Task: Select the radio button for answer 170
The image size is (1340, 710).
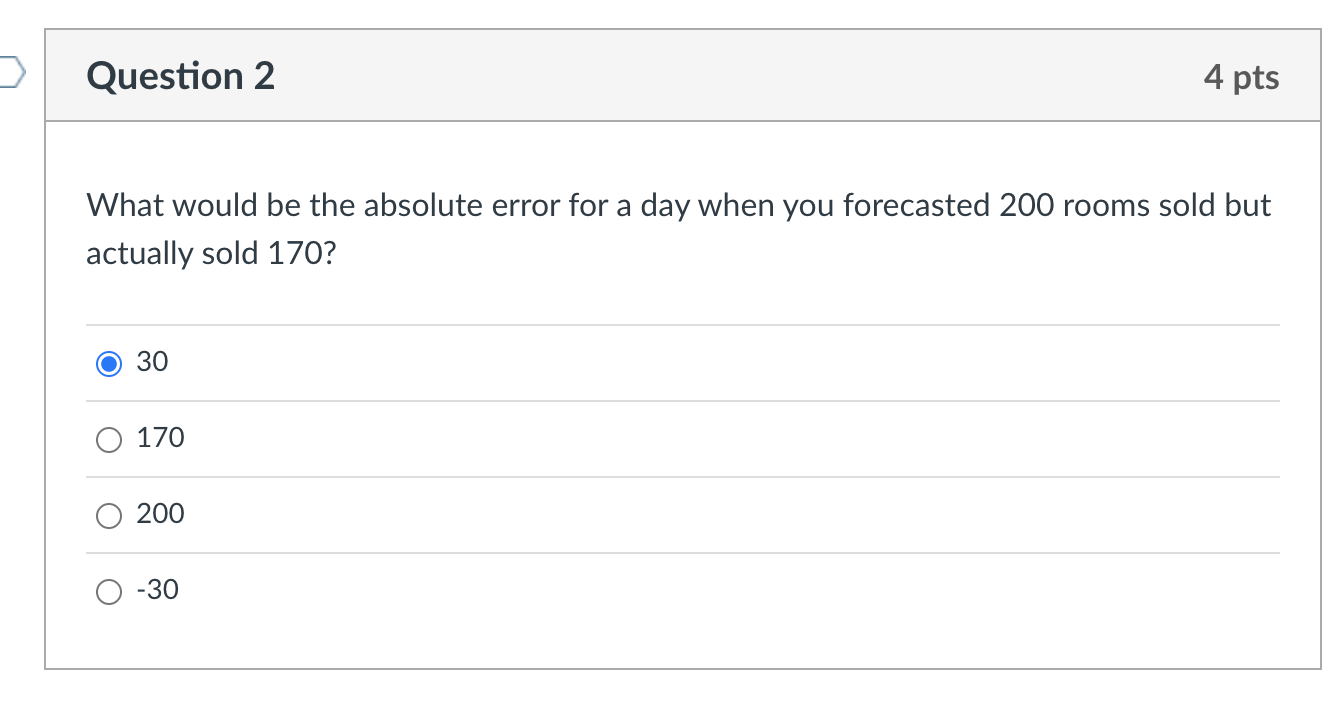Action: coord(108,438)
